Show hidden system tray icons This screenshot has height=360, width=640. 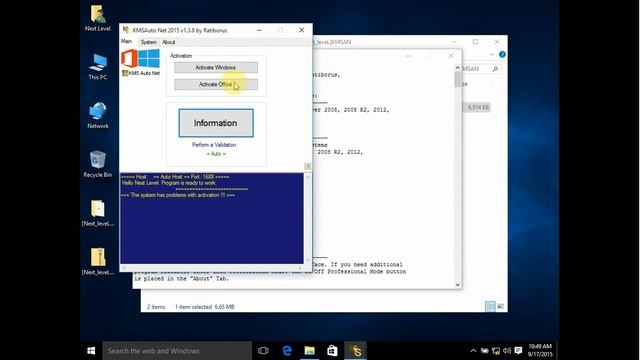[x=473, y=351]
